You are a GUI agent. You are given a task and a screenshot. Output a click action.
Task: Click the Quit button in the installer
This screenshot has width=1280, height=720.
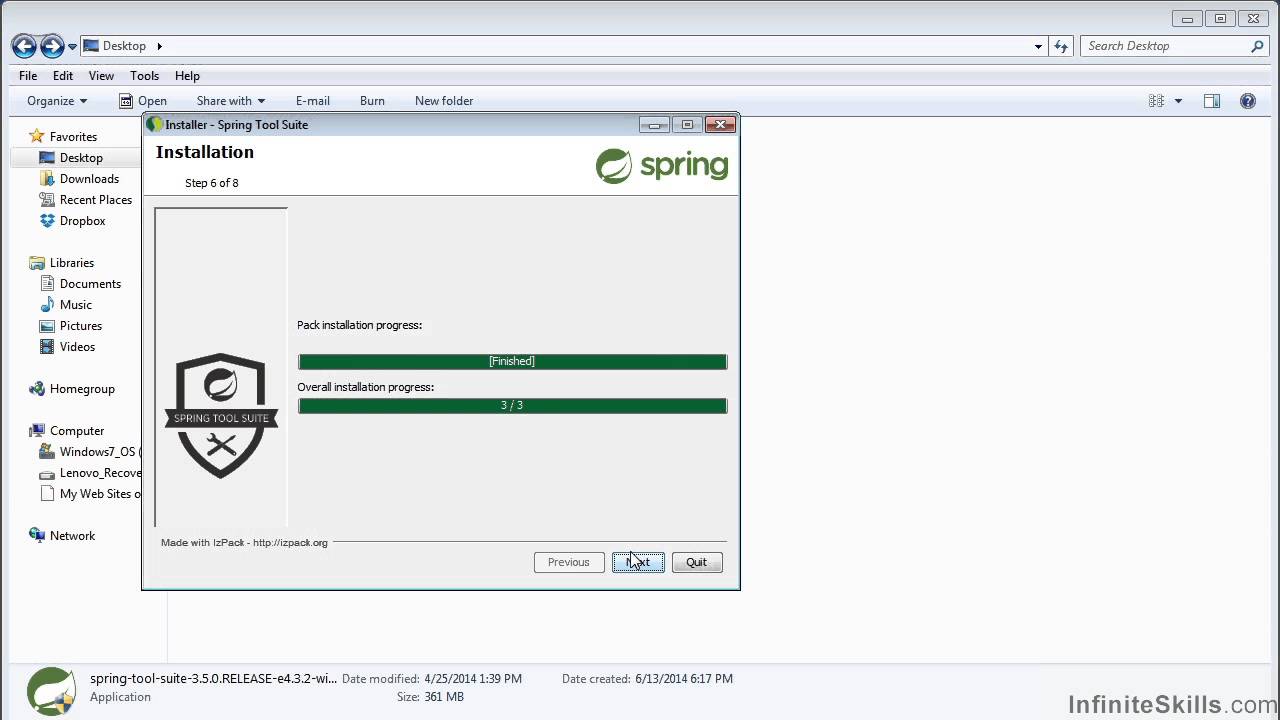(x=697, y=562)
